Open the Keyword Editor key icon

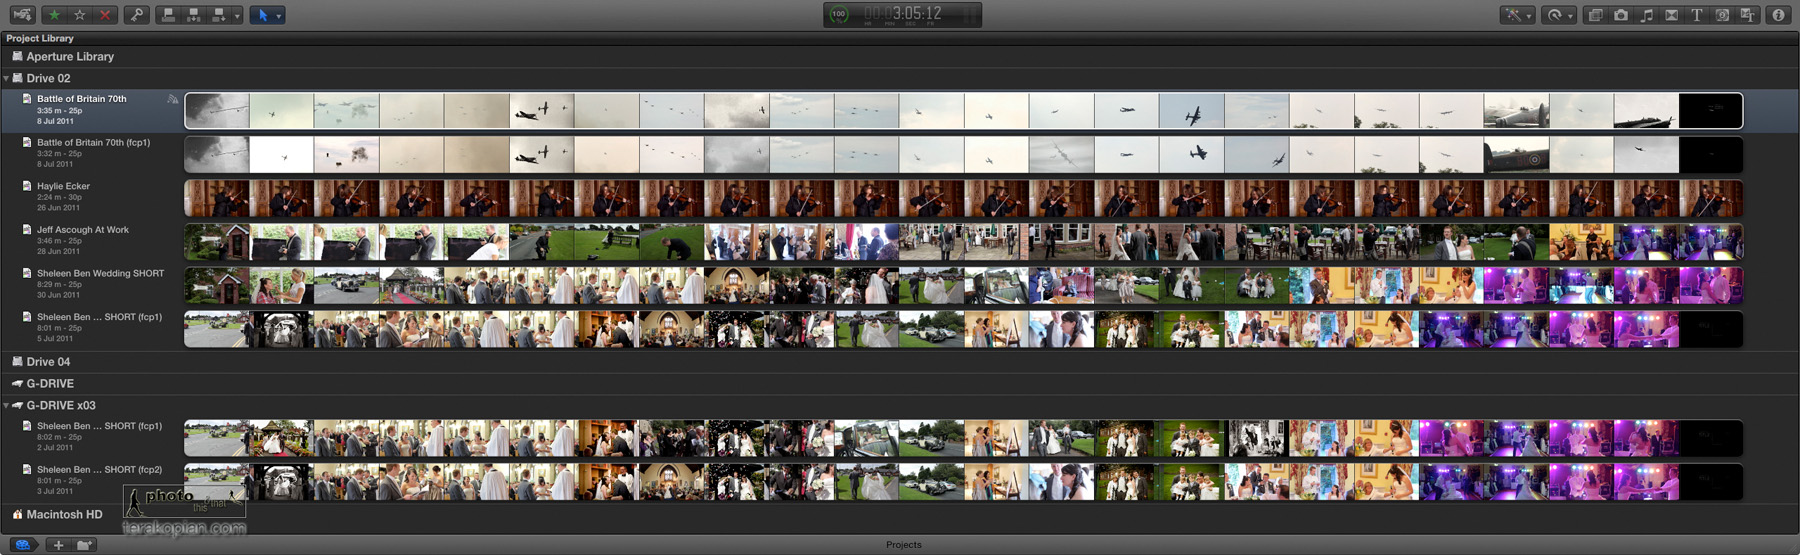tap(137, 15)
